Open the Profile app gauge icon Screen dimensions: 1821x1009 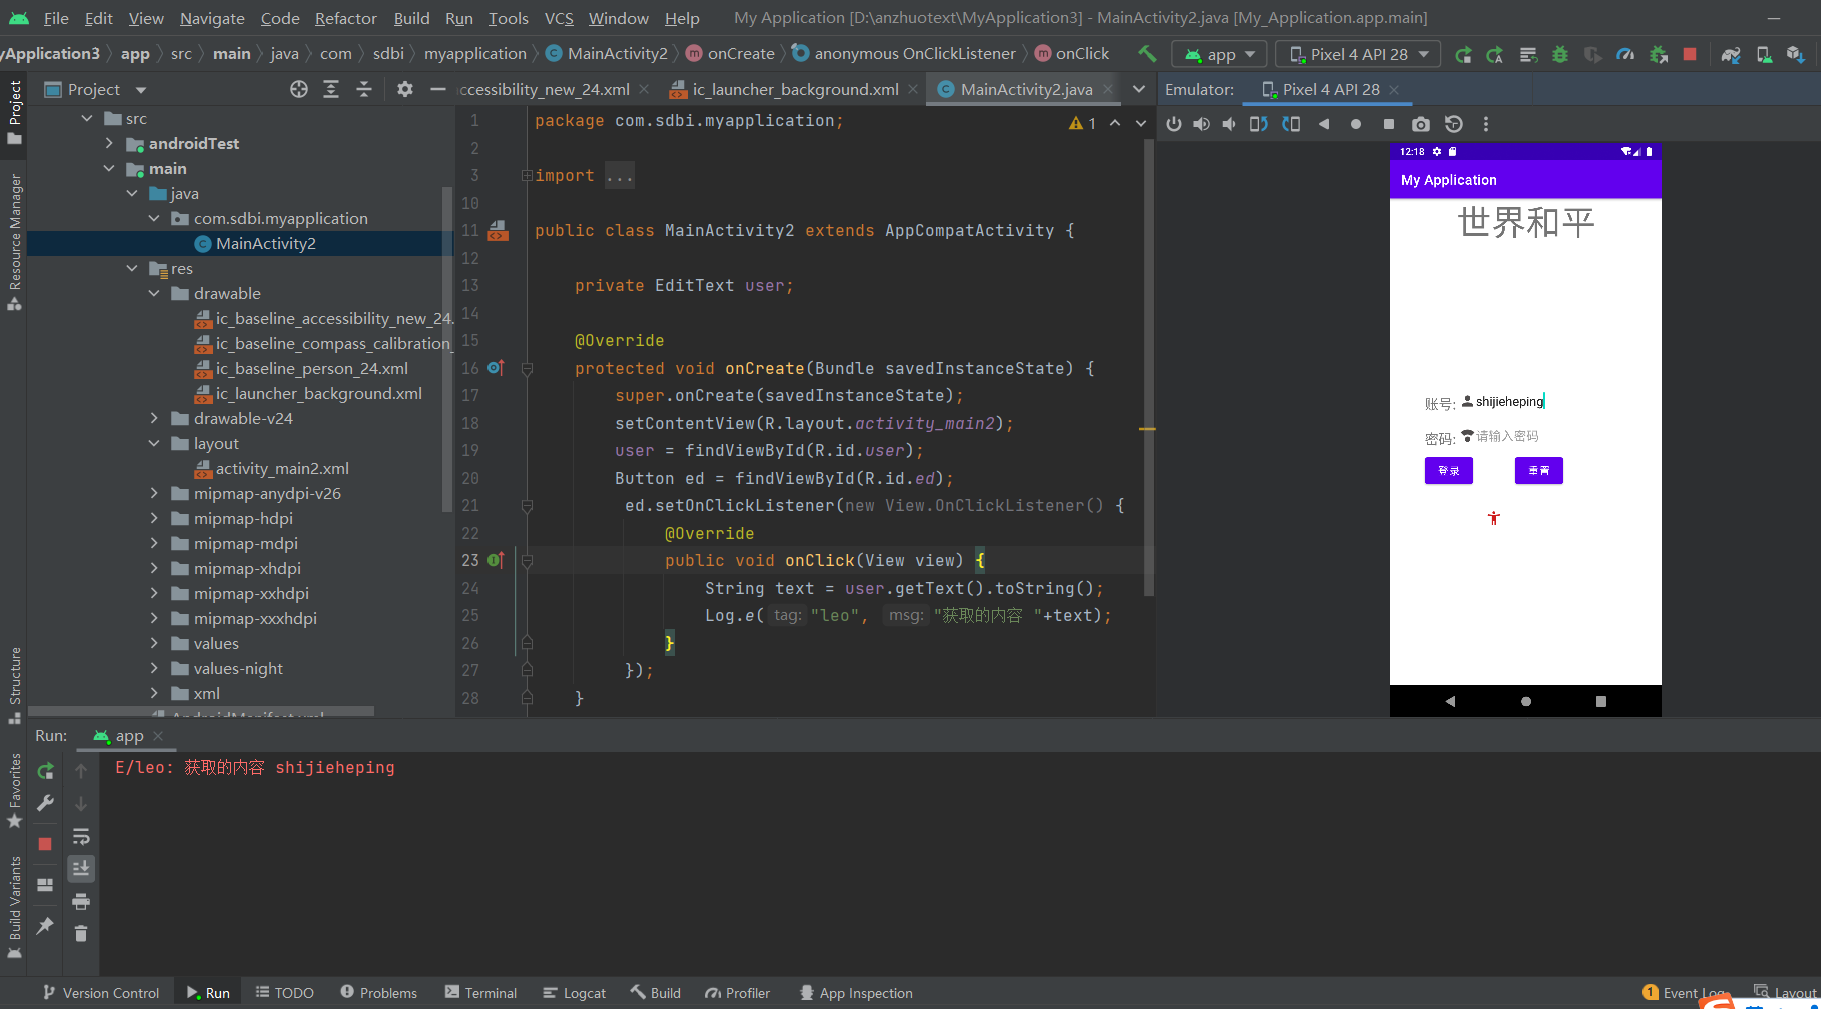coord(1625,54)
